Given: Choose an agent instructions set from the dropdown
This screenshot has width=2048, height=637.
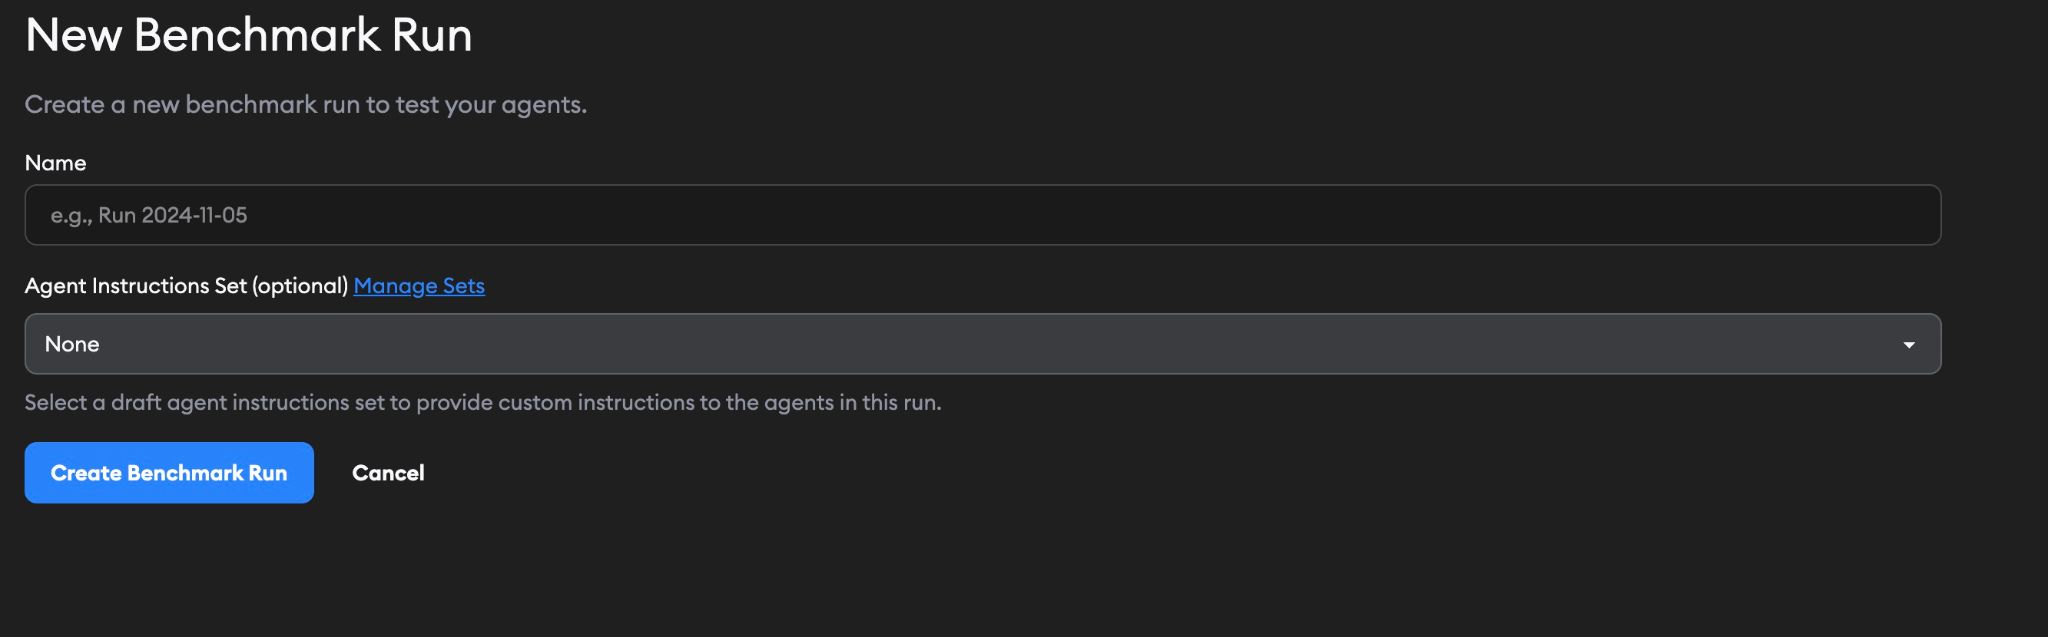Looking at the screenshot, I should click(980, 343).
